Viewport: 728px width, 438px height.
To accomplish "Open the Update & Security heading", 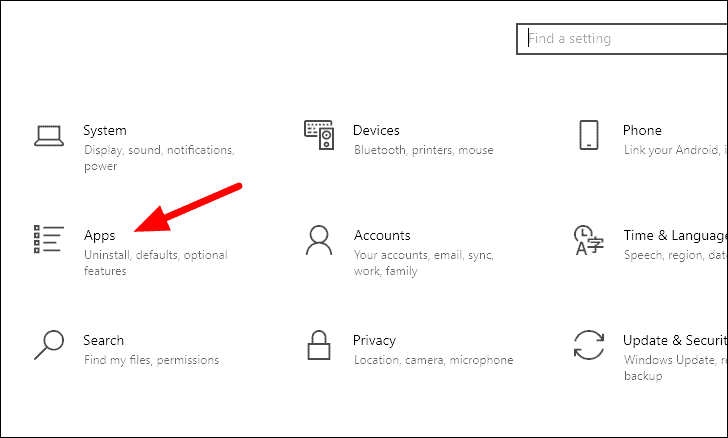I will tap(675, 340).
